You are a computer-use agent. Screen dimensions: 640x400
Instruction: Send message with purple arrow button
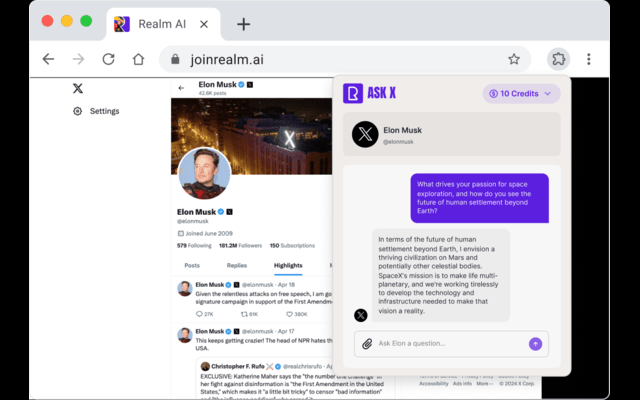click(535, 344)
